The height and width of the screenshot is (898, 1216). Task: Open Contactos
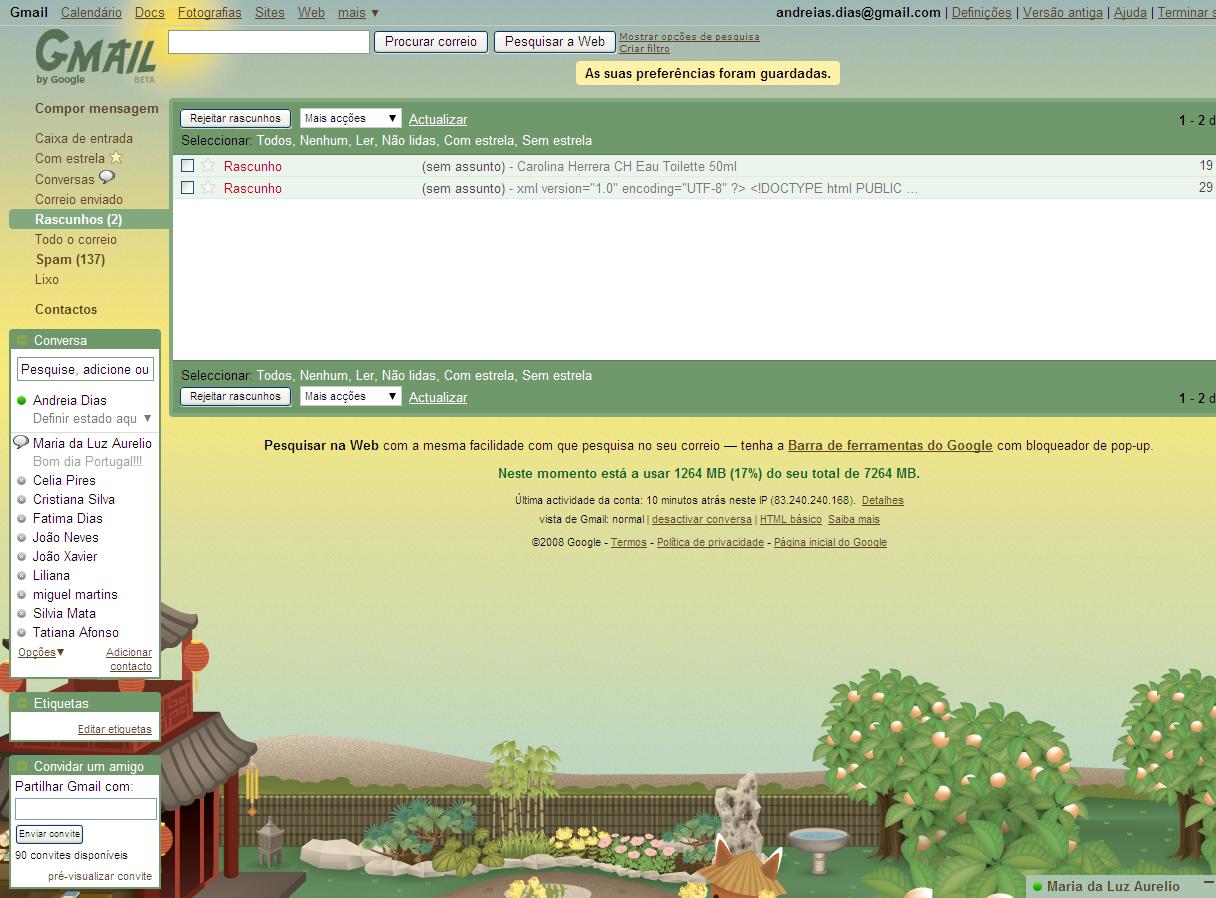coord(66,309)
